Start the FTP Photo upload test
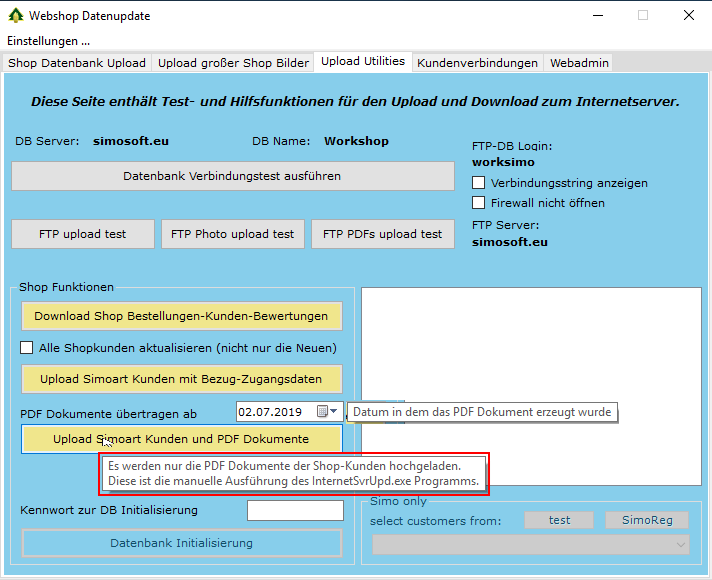 click(232, 234)
